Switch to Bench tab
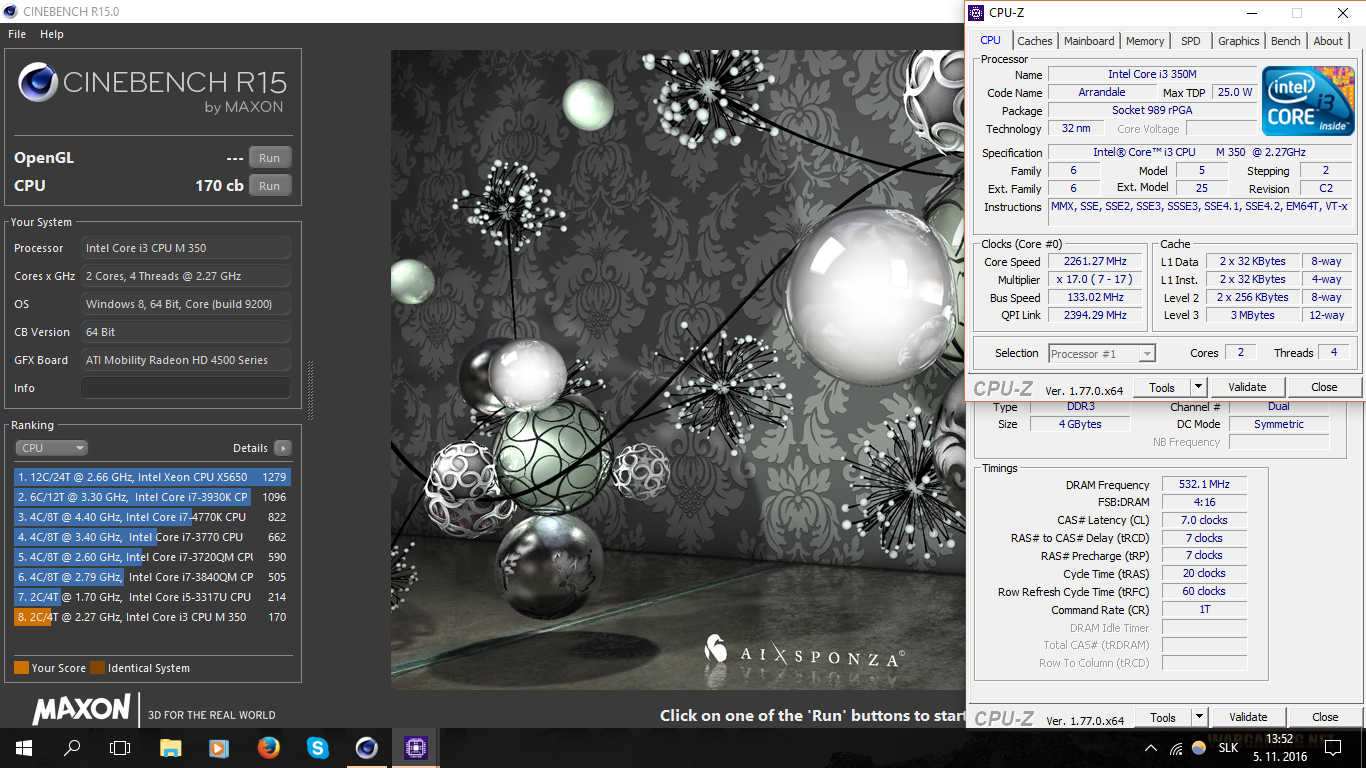This screenshot has height=768, width=1366. click(x=1286, y=41)
